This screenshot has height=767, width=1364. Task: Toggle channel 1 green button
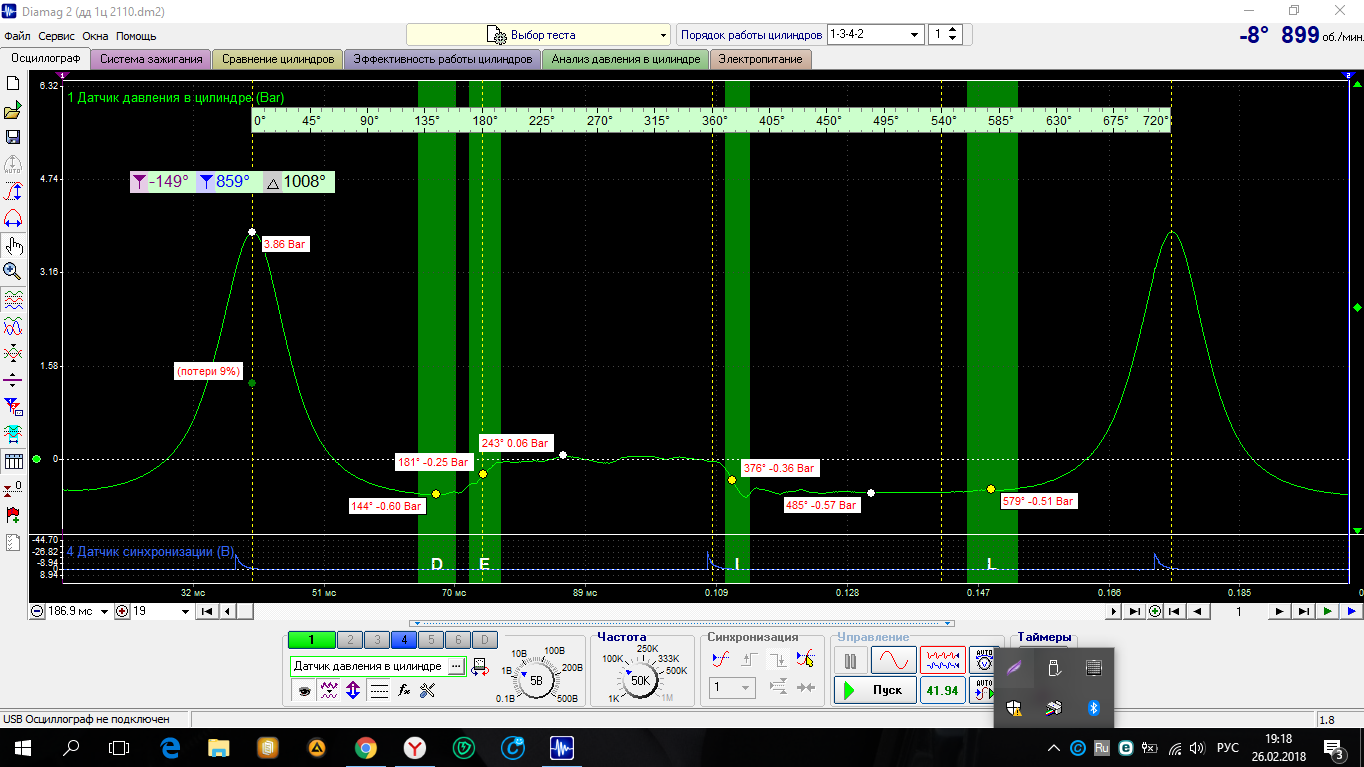311,640
